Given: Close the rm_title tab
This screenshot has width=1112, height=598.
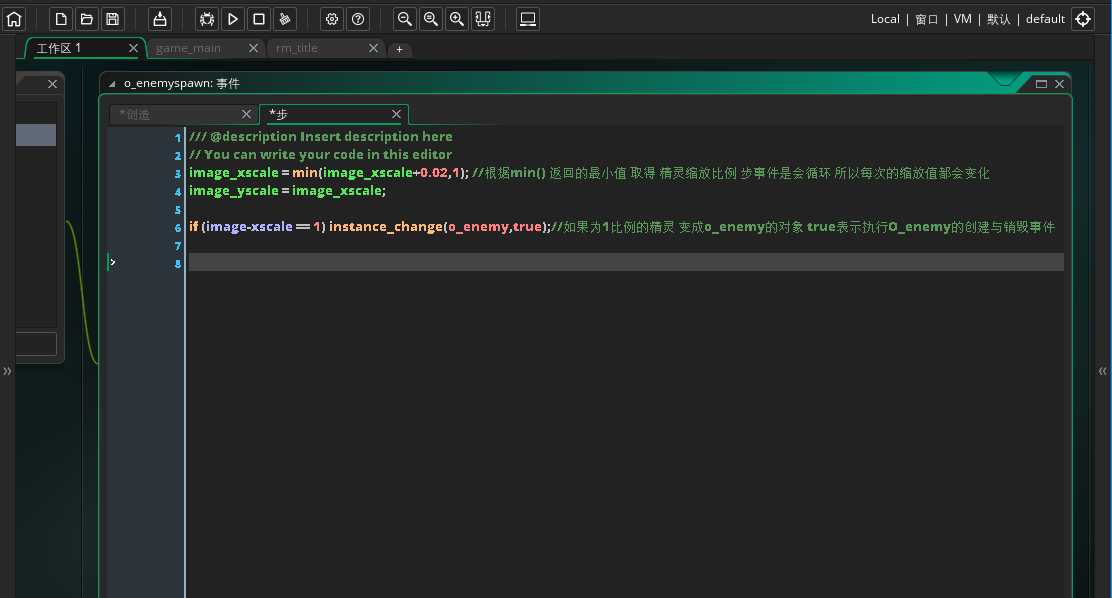Looking at the screenshot, I should (374, 48).
